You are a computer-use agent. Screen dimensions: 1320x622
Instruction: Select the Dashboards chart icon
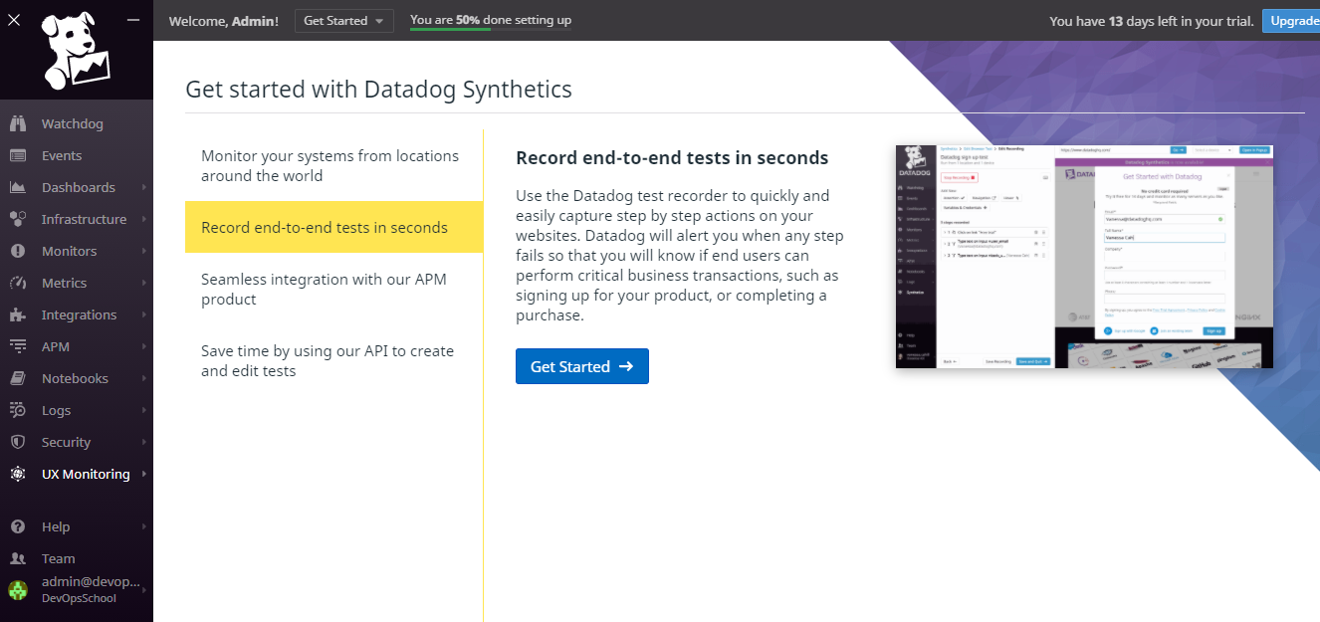click(x=18, y=188)
